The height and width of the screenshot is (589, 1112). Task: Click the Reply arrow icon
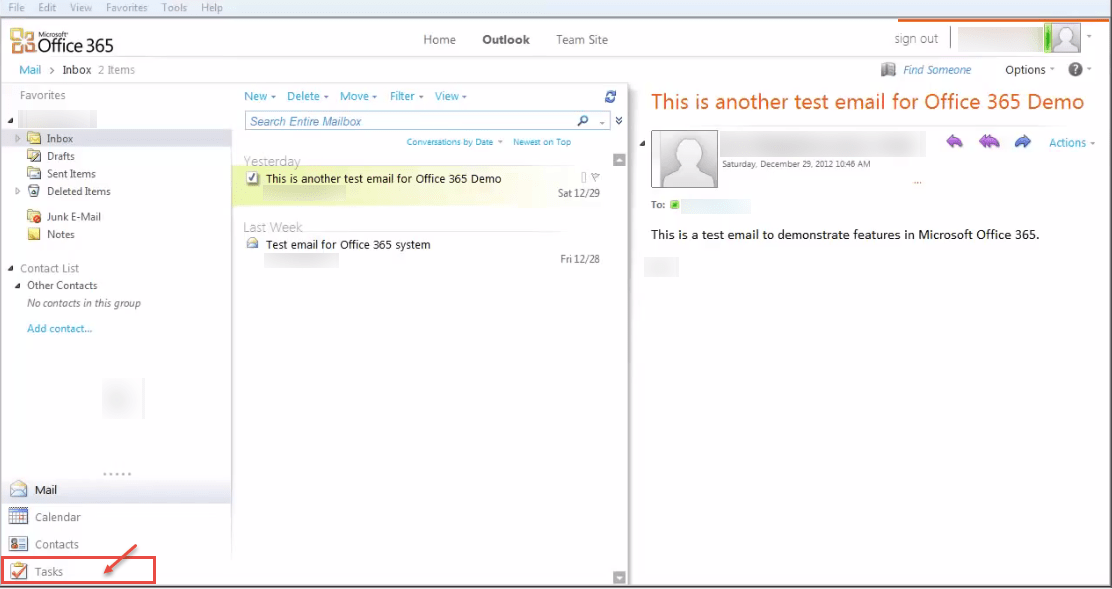[x=955, y=142]
